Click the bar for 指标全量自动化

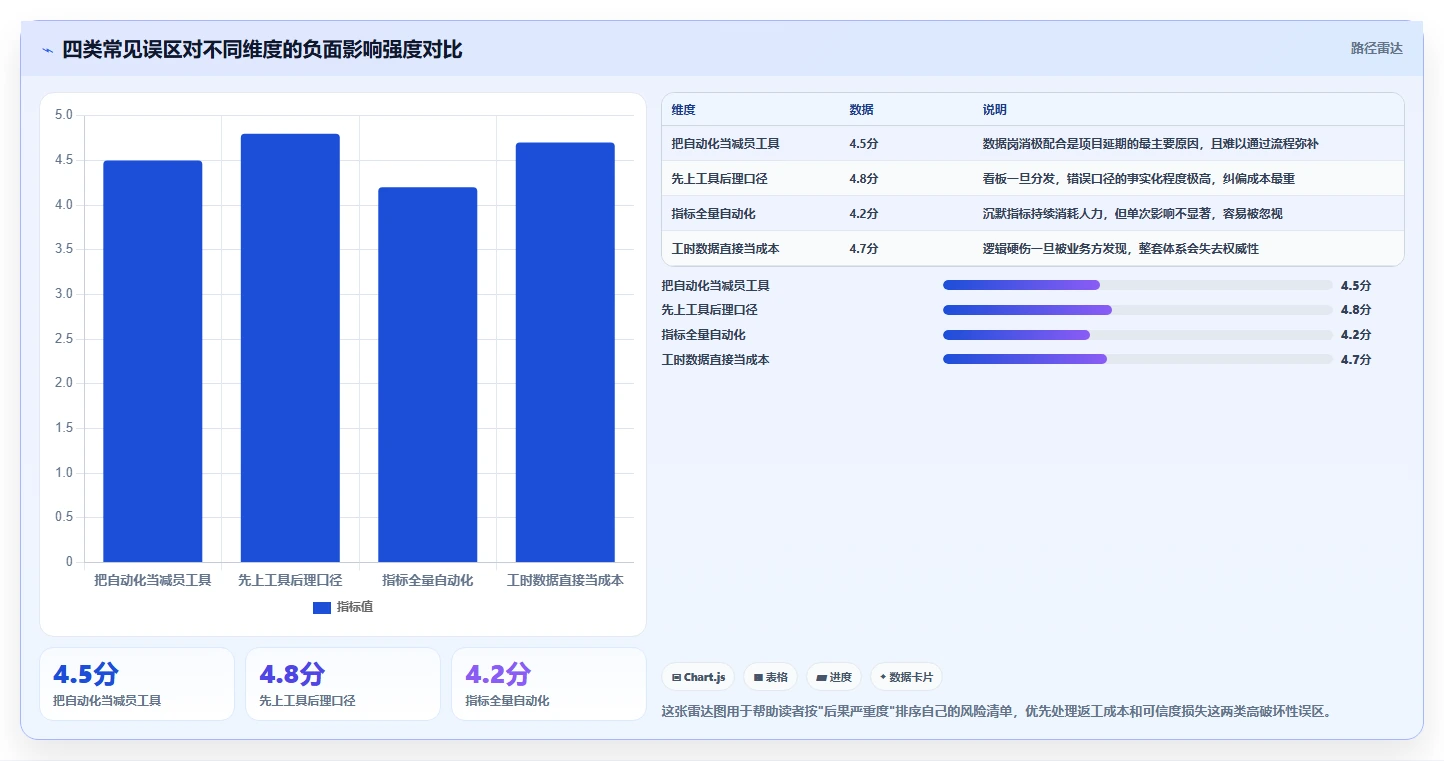(x=428, y=375)
